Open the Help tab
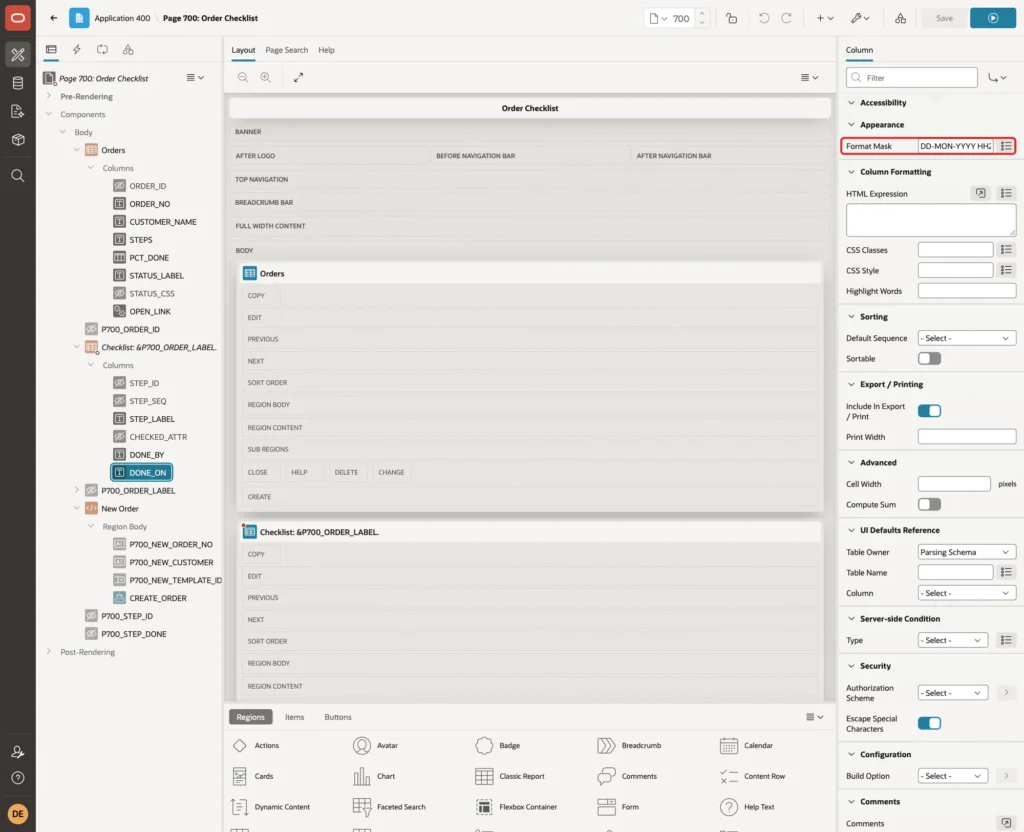The width and height of the screenshot is (1024, 832). pos(326,50)
